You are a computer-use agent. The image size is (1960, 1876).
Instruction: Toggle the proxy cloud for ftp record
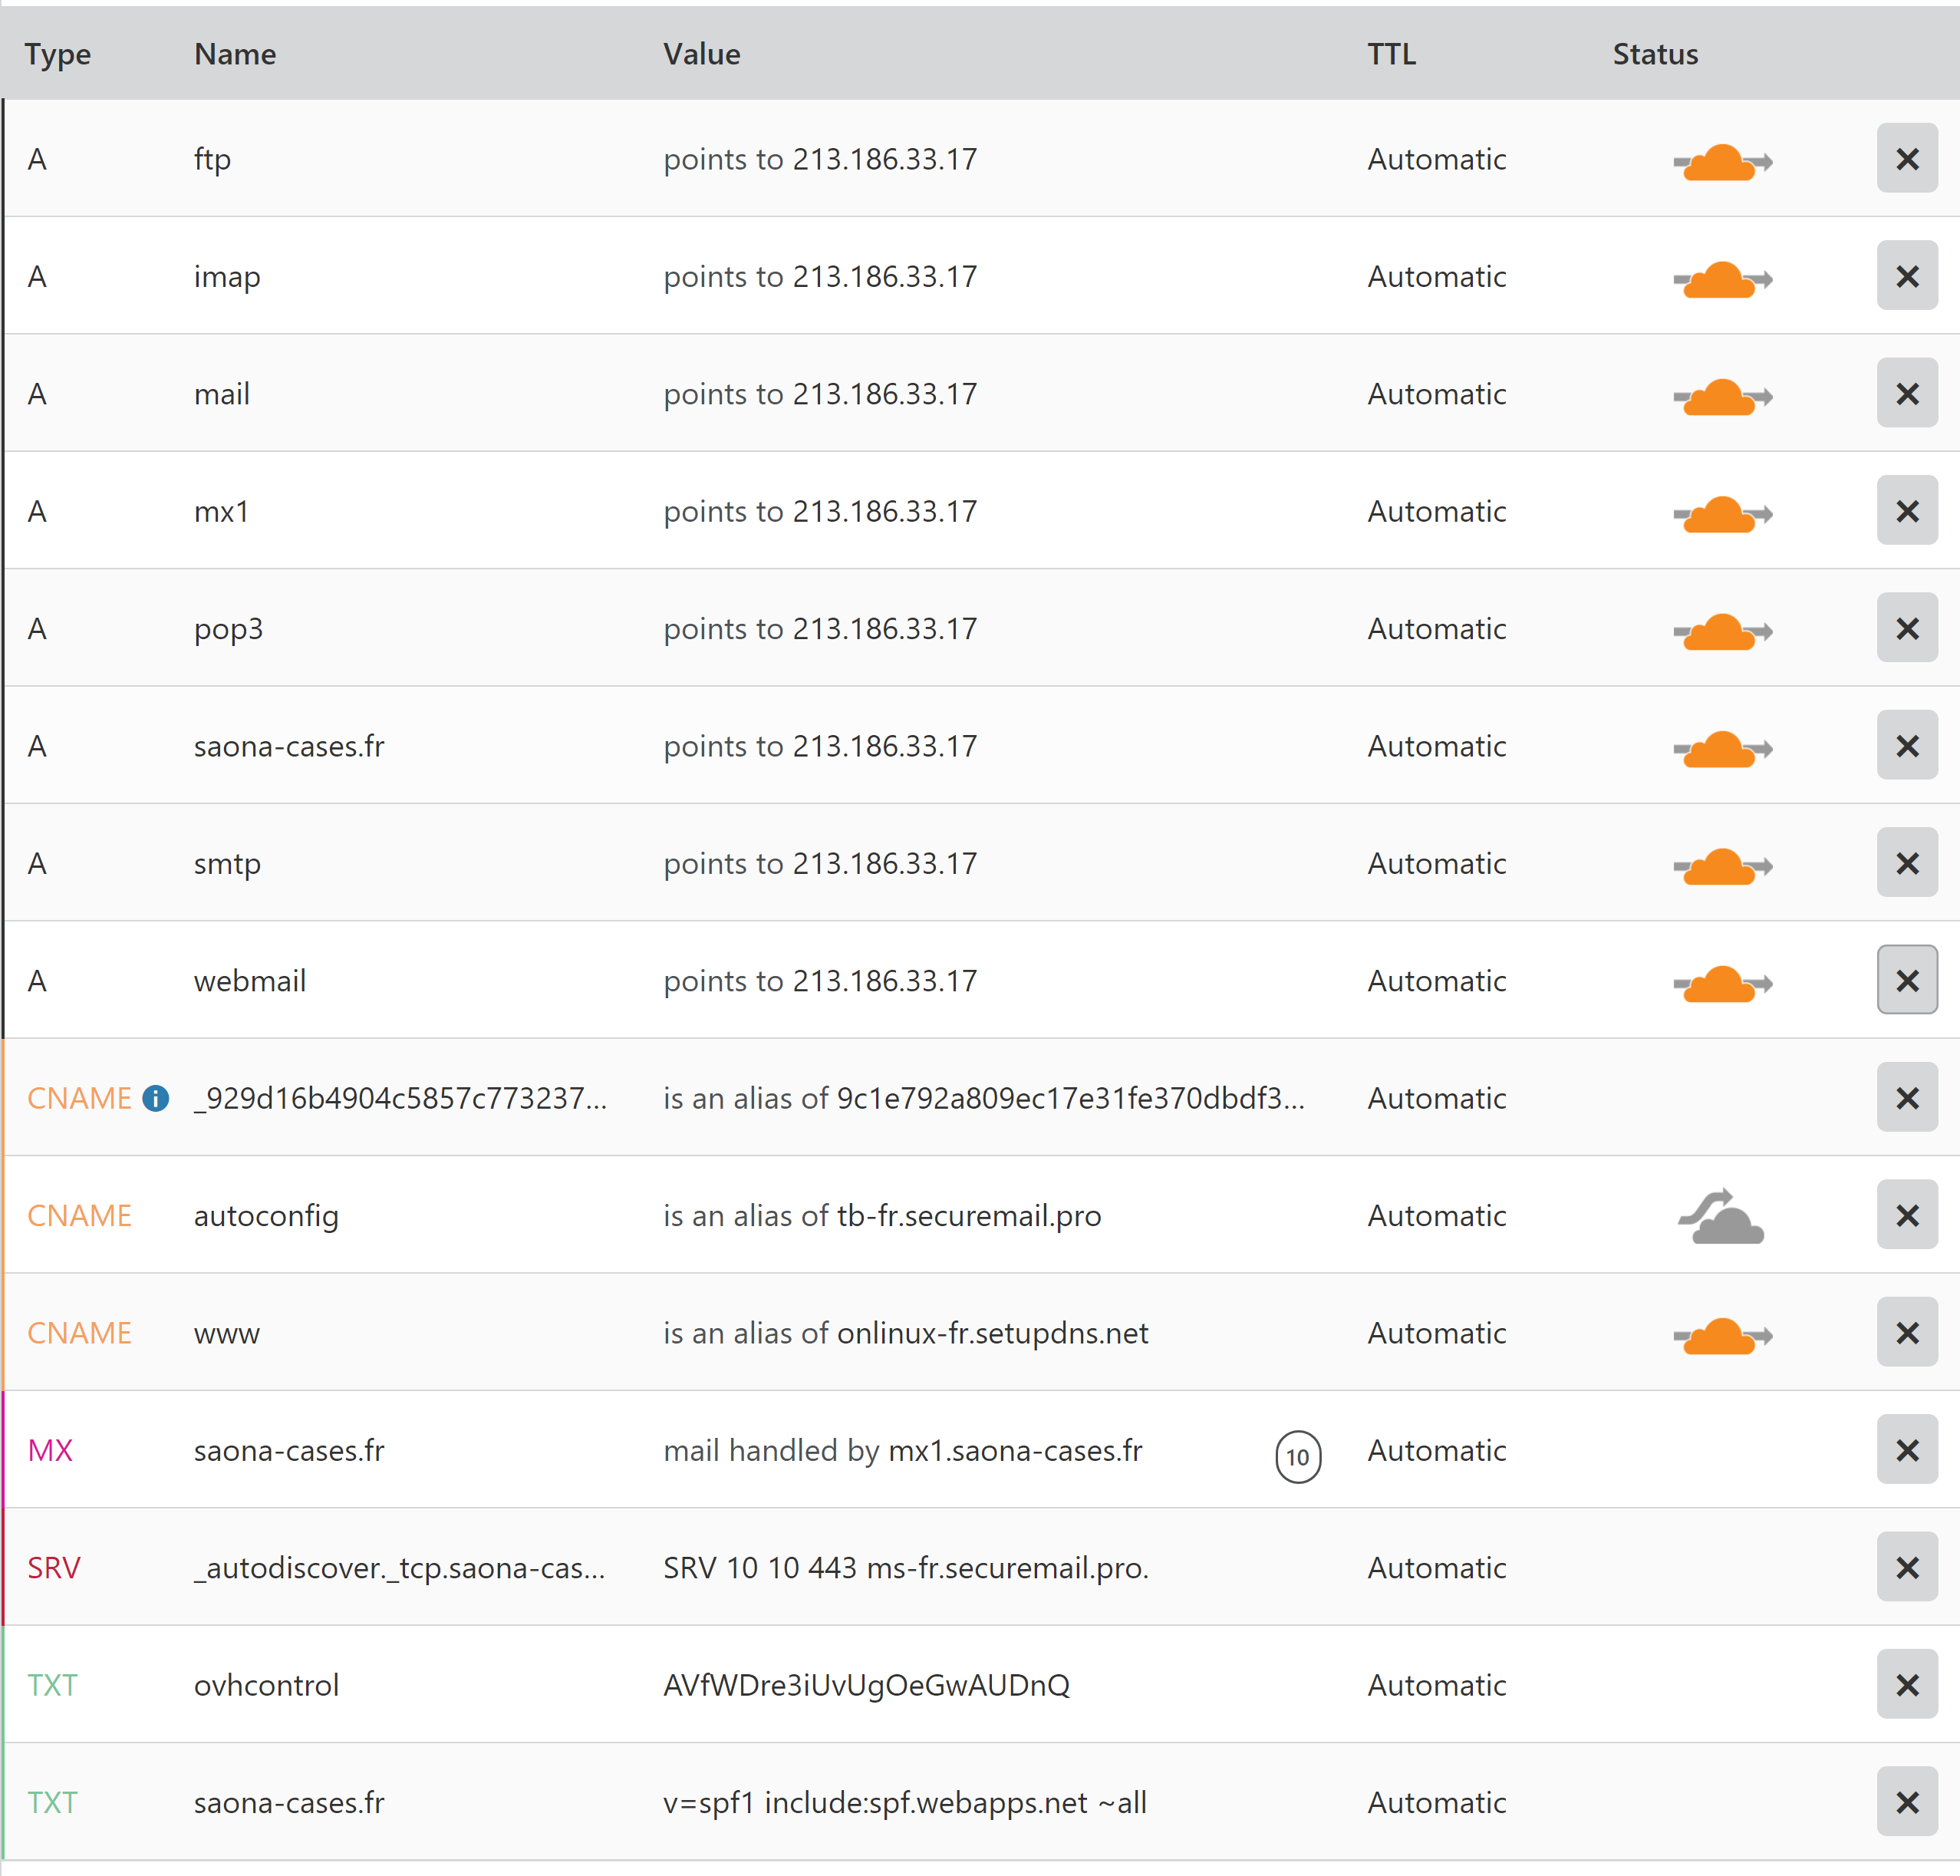click(1721, 161)
